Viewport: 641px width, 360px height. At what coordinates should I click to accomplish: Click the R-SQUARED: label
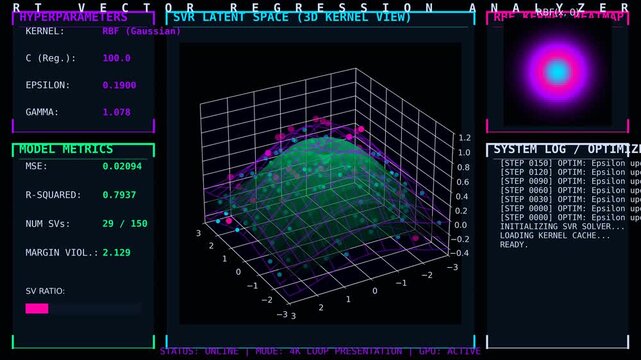[53, 195]
